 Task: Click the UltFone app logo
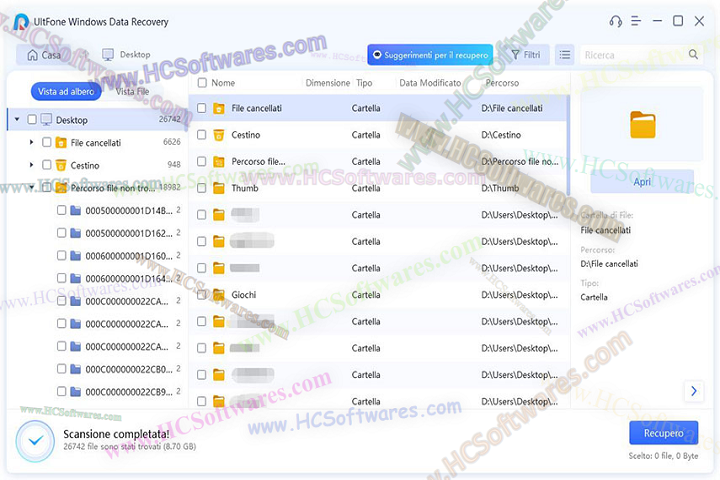click(x=21, y=22)
